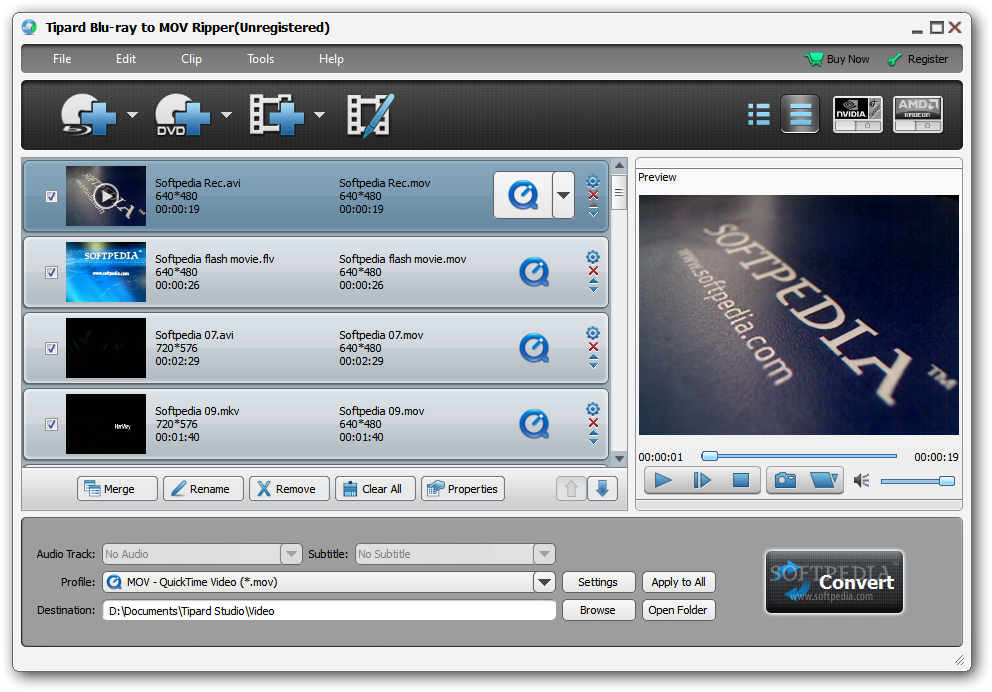Open the Tools menu

[260, 59]
